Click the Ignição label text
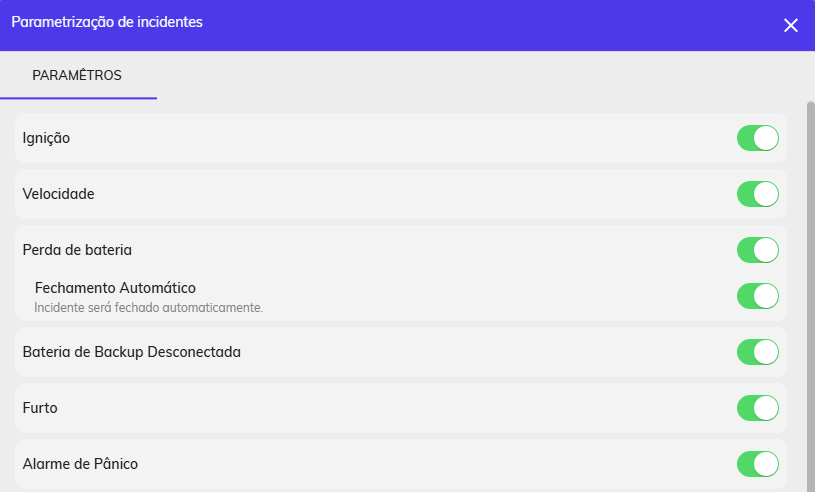This screenshot has width=815, height=492. [x=46, y=138]
